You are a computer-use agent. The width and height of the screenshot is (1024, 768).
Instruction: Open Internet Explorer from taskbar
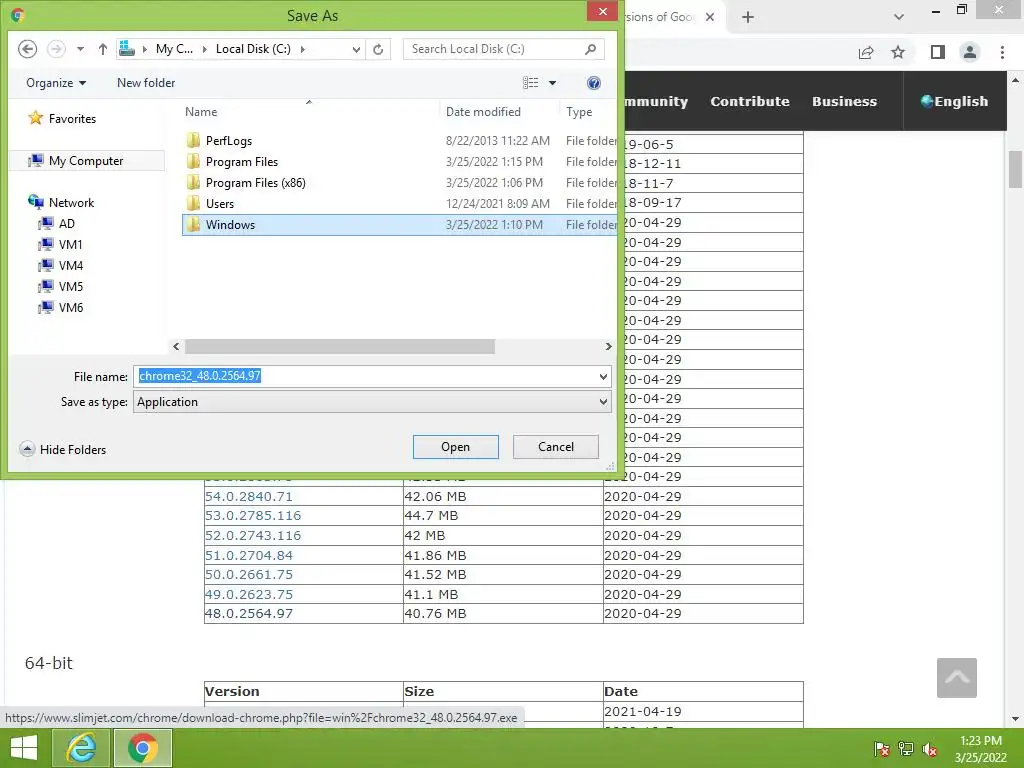pyautogui.click(x=81, y=748)
